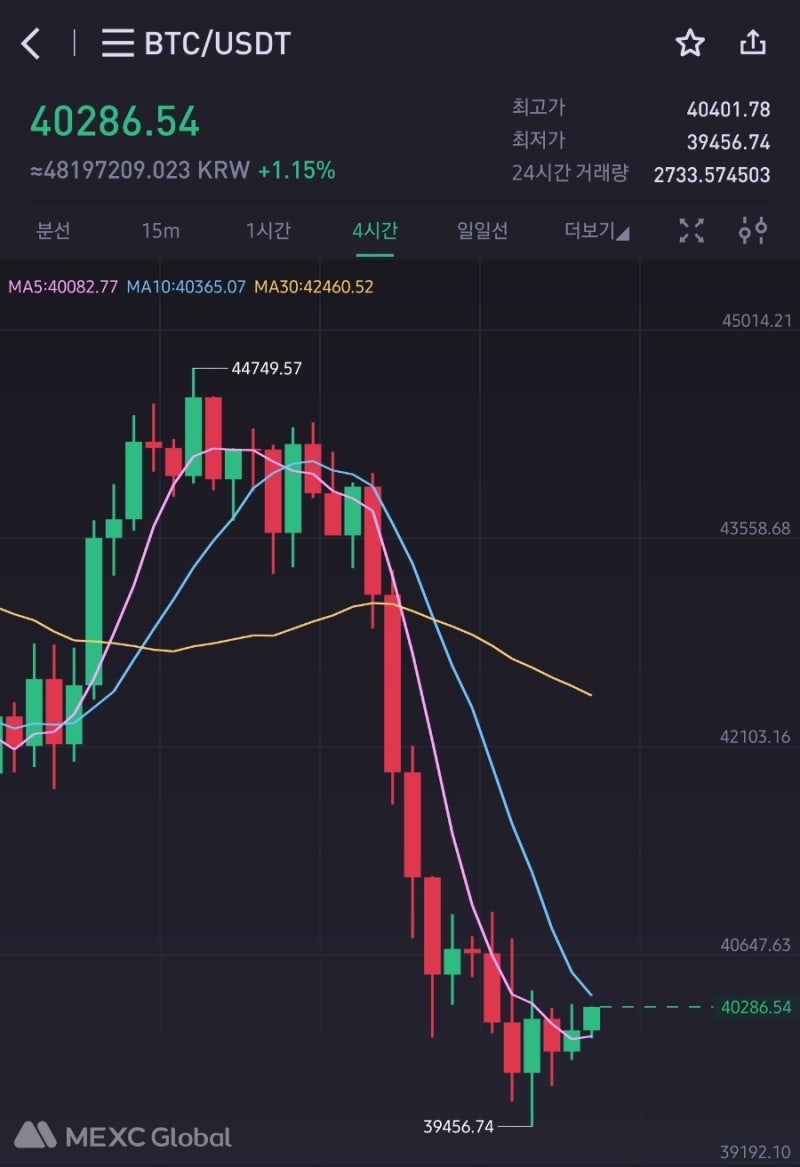Screen dimensions: 800x1167
Task: Tap the back arrow icon
Action: (x=32, y=43)
